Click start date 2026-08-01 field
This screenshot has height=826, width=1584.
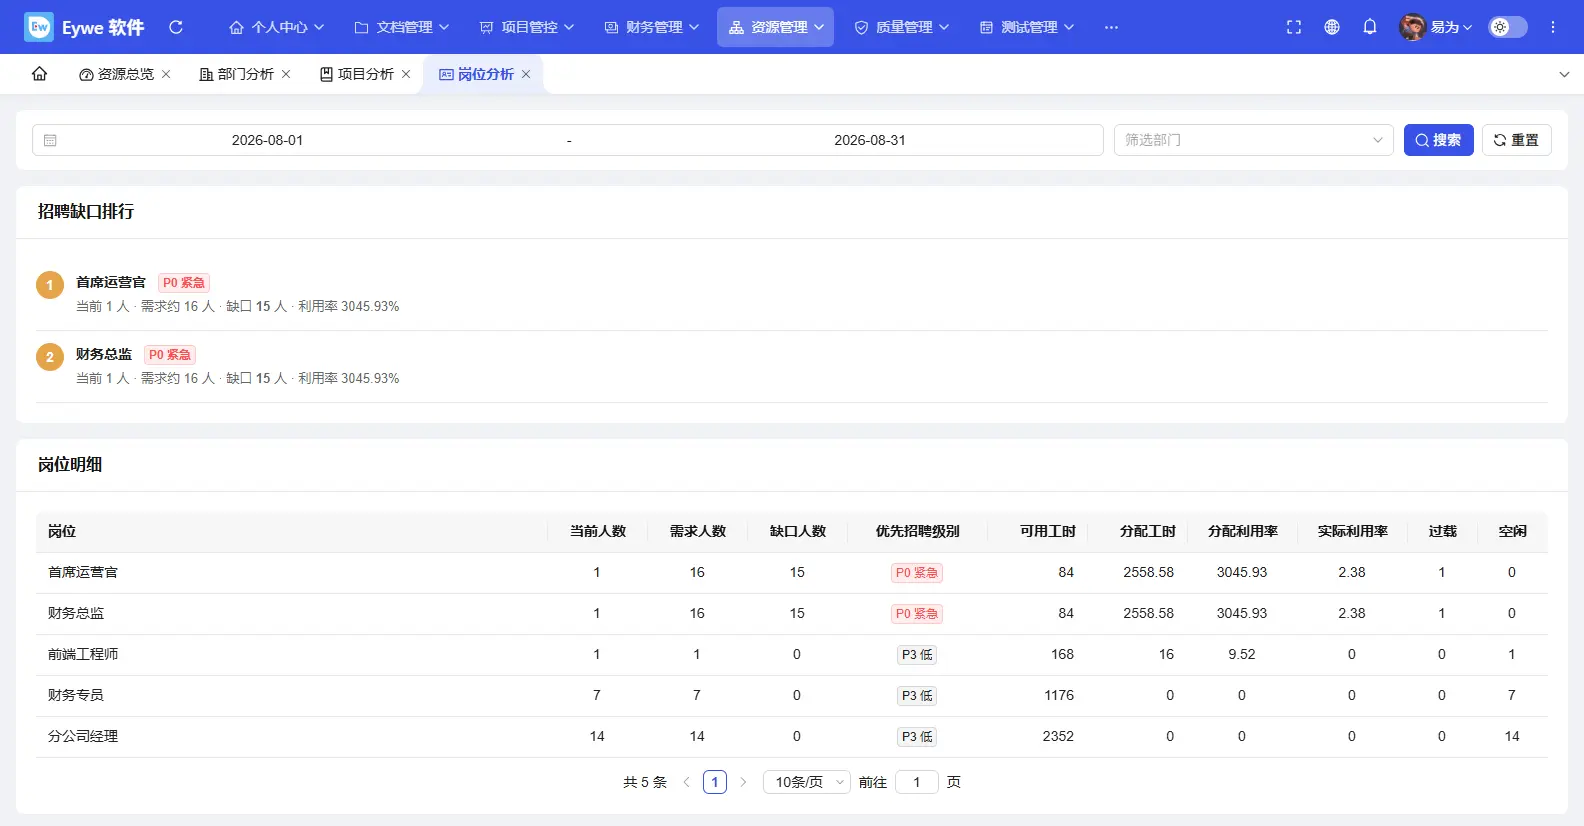[x=267, y=140]
